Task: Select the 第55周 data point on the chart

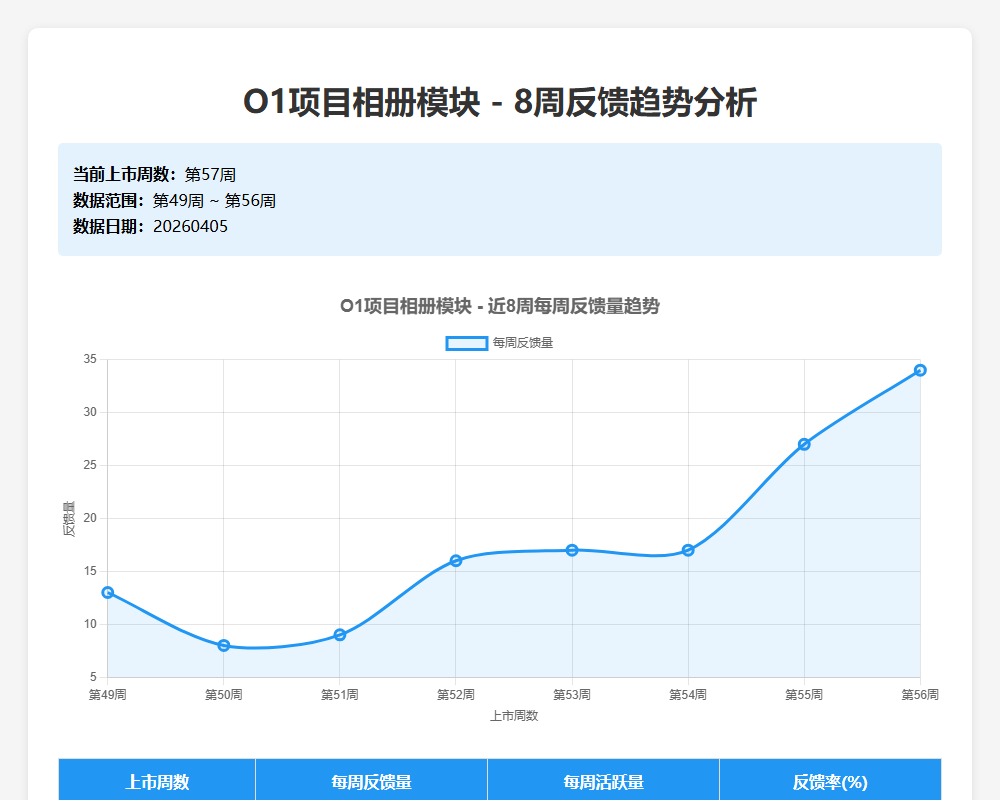Action: 804,444
